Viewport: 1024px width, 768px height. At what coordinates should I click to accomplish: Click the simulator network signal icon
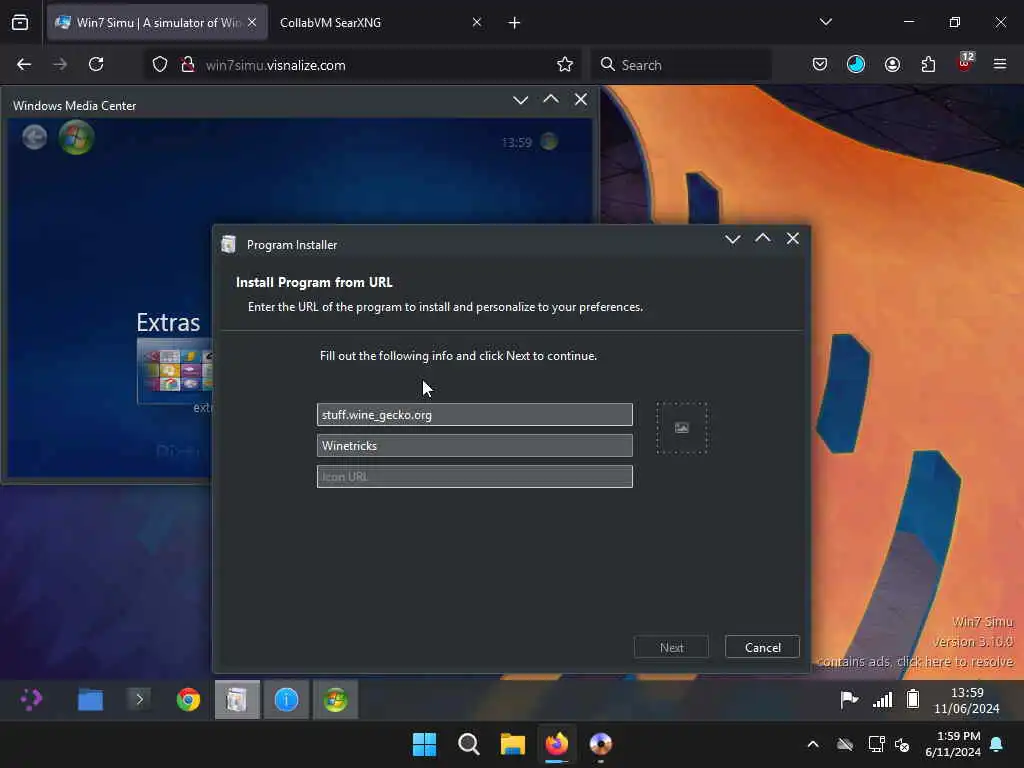pyautogui.click(x=882, y=700)
